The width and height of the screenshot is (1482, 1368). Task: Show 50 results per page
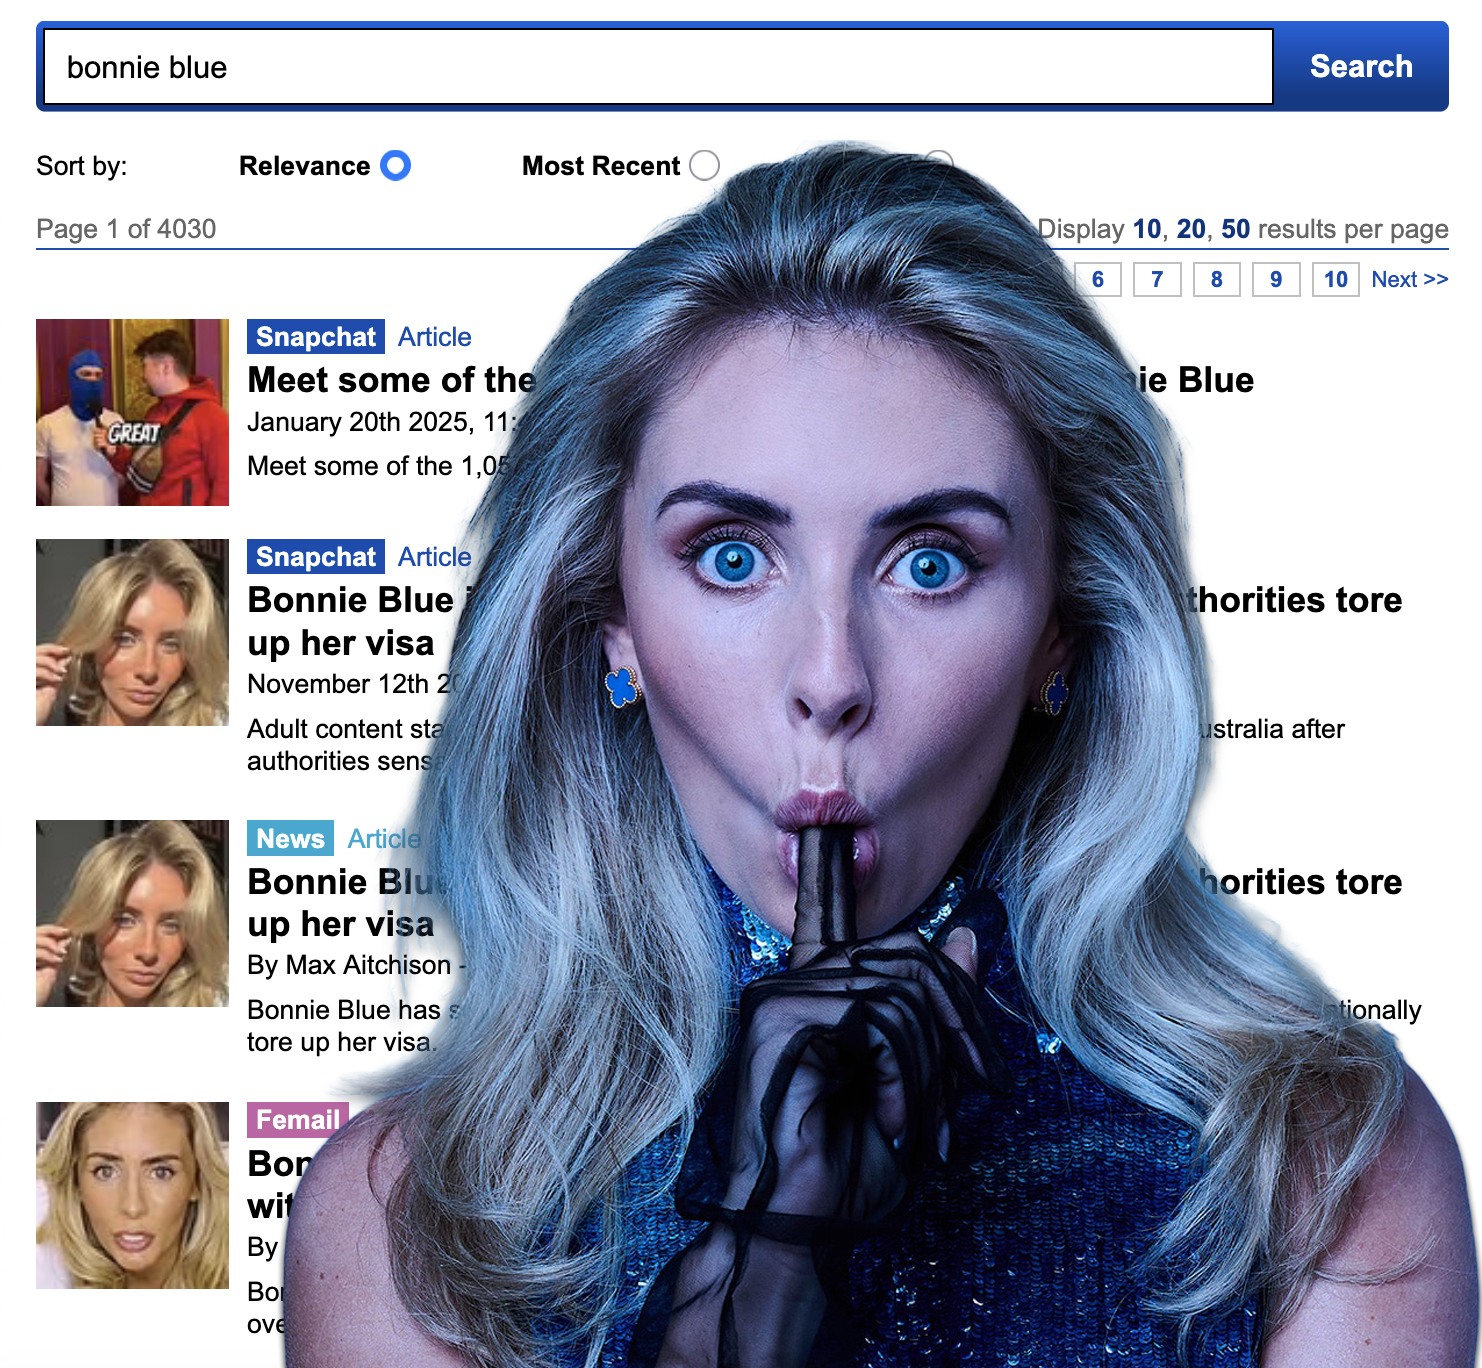coord(1235,229)
